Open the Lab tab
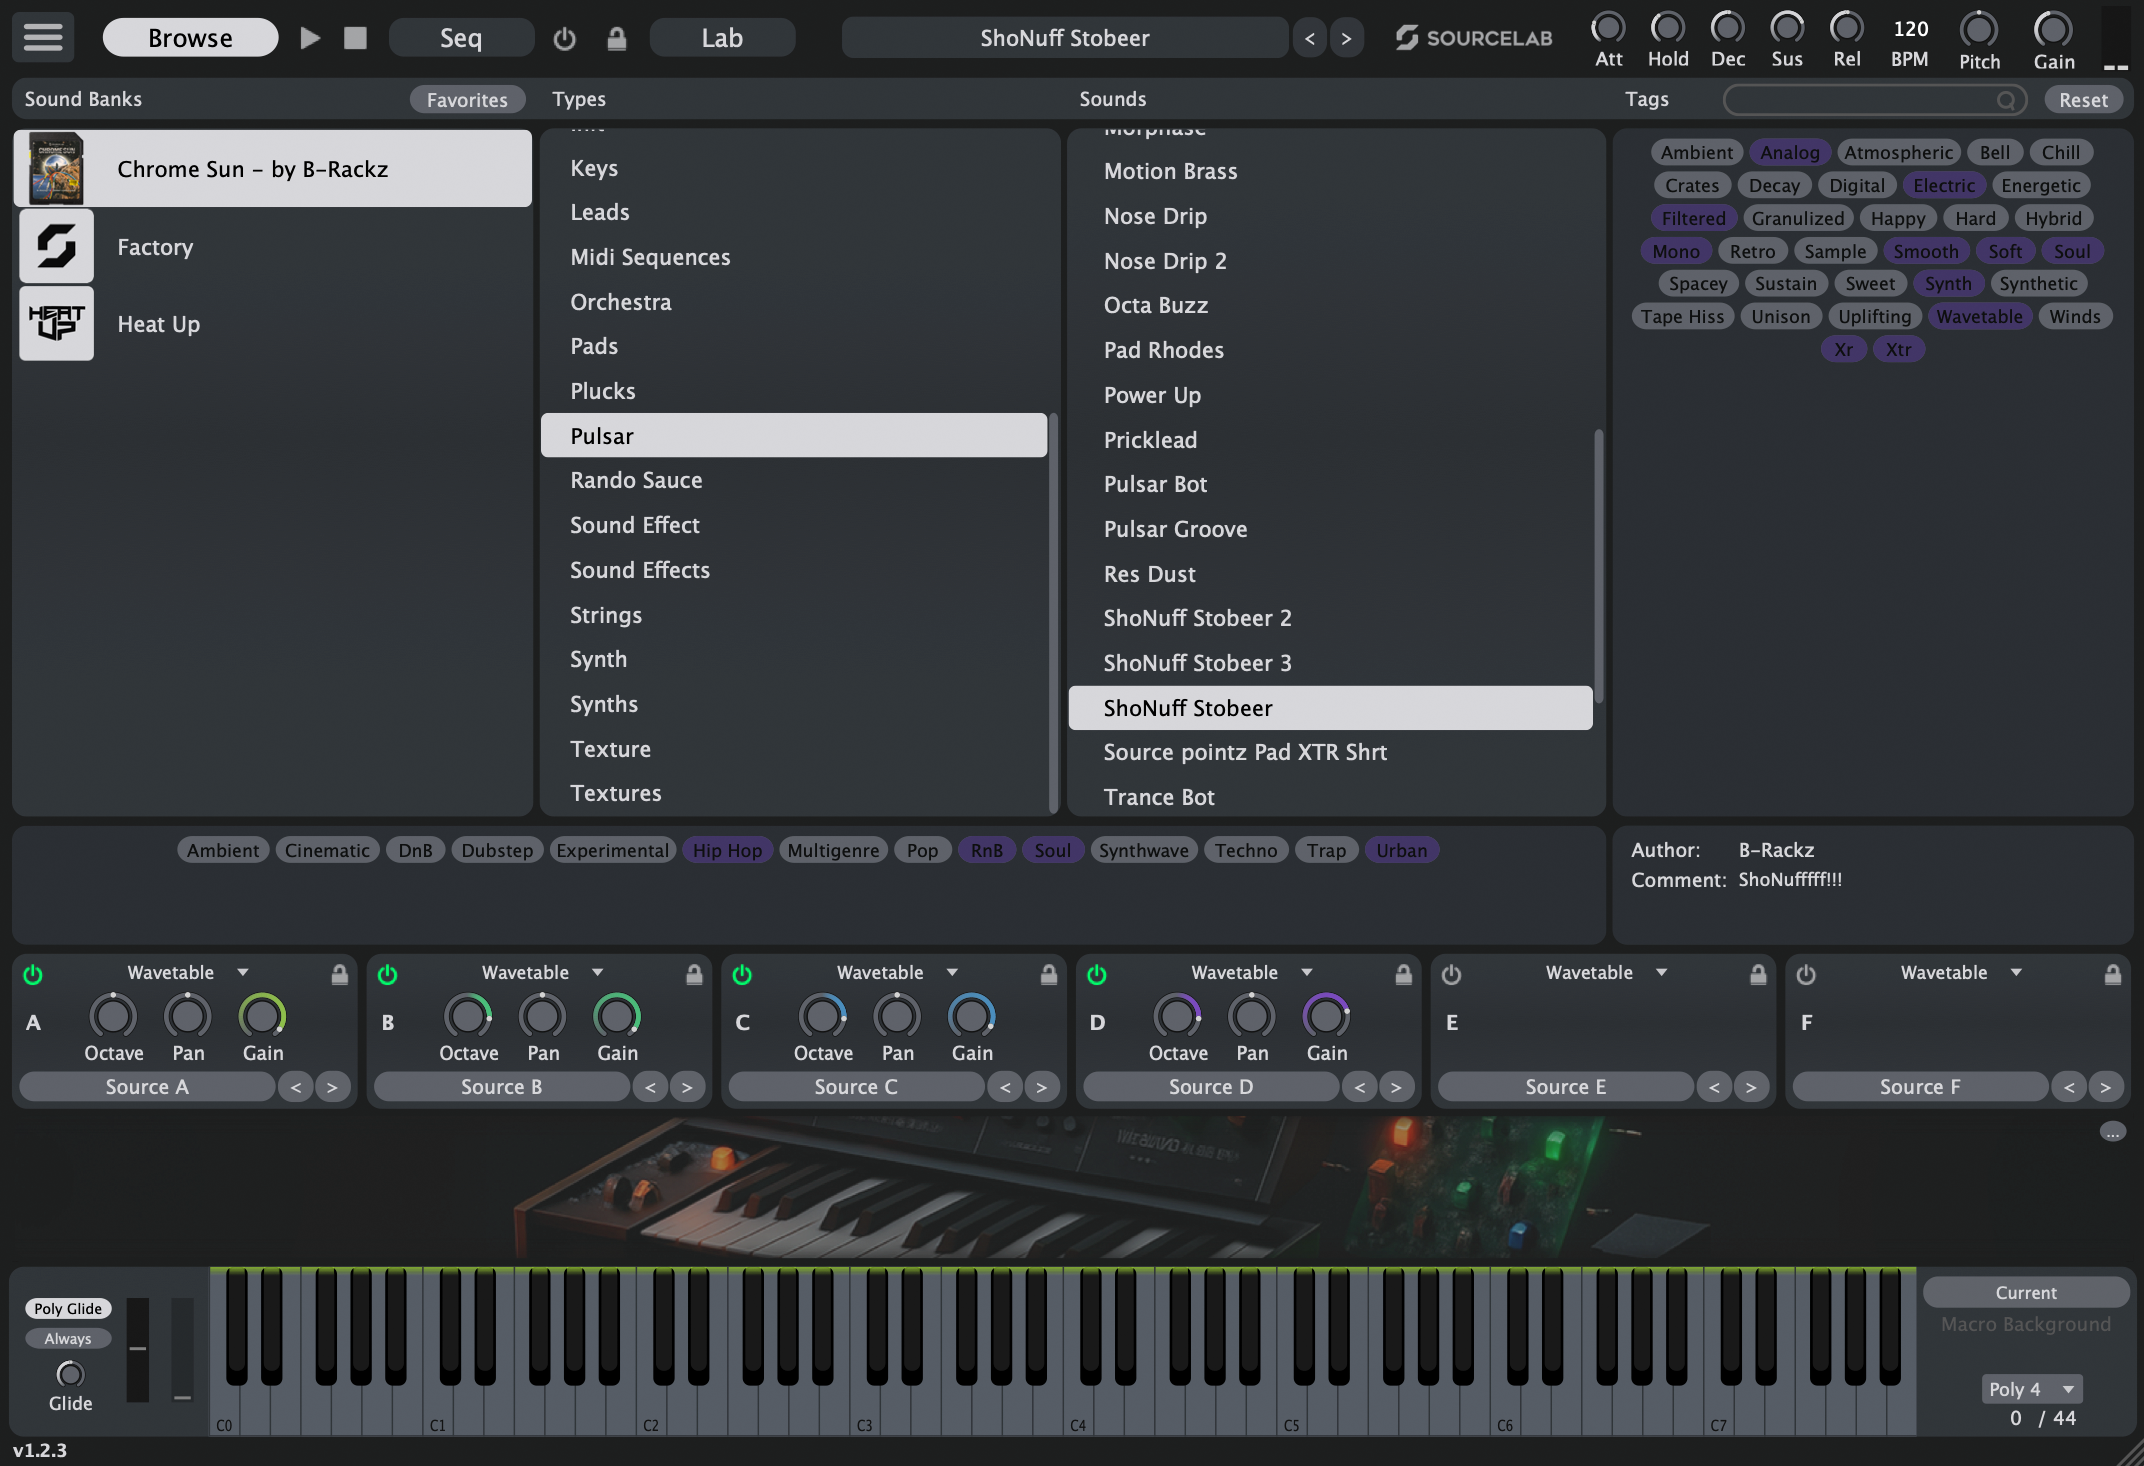The width and height of the screenshot is (2144, 1466). click(x=722, y=38)
